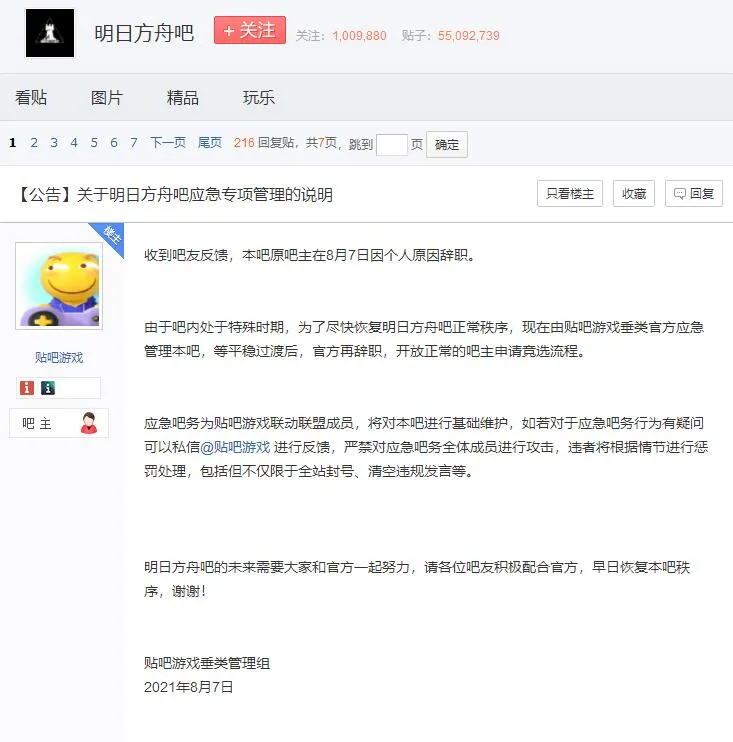Focus the page-number jump input box
Viewport: 733px width, 742px height.
tap(392, 145)
